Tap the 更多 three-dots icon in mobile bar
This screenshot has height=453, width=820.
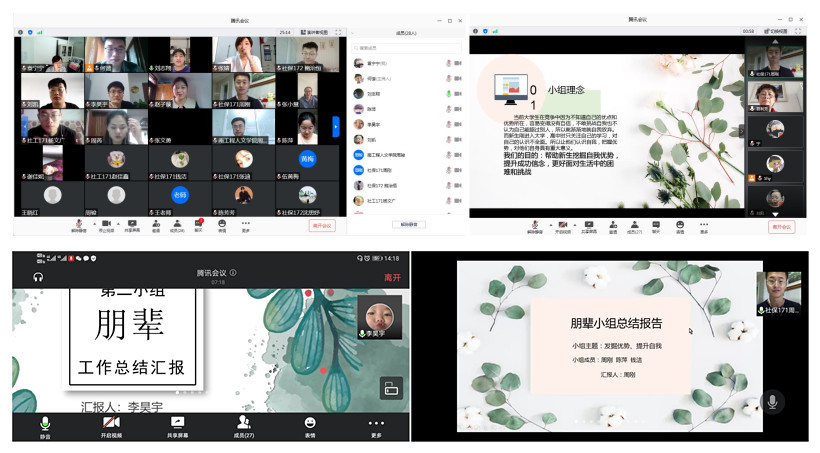(x=376, y=426)
